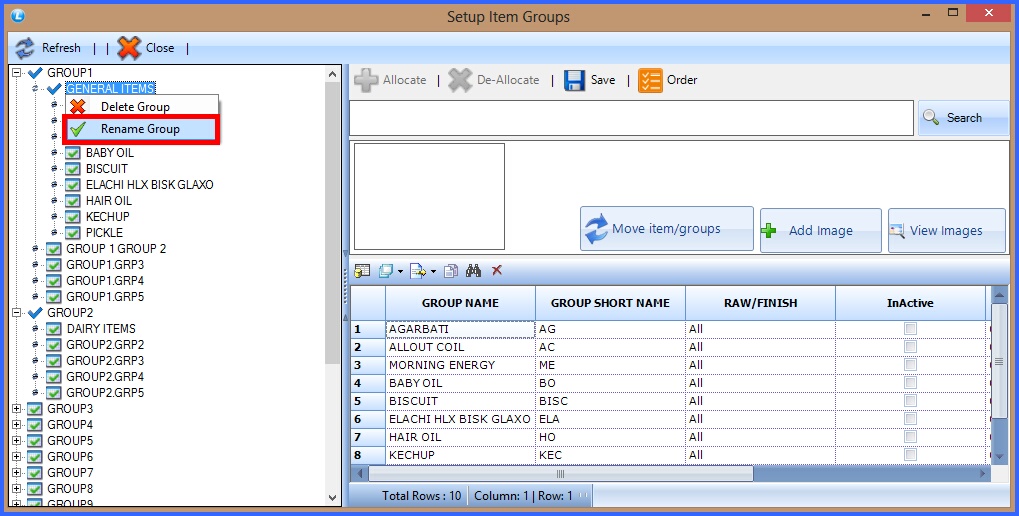Image resolution: width=1019 pixels, height=516 pixels.
Task: Tick the InActive checkbox for AGARBATI row
Action: point(910,329)
